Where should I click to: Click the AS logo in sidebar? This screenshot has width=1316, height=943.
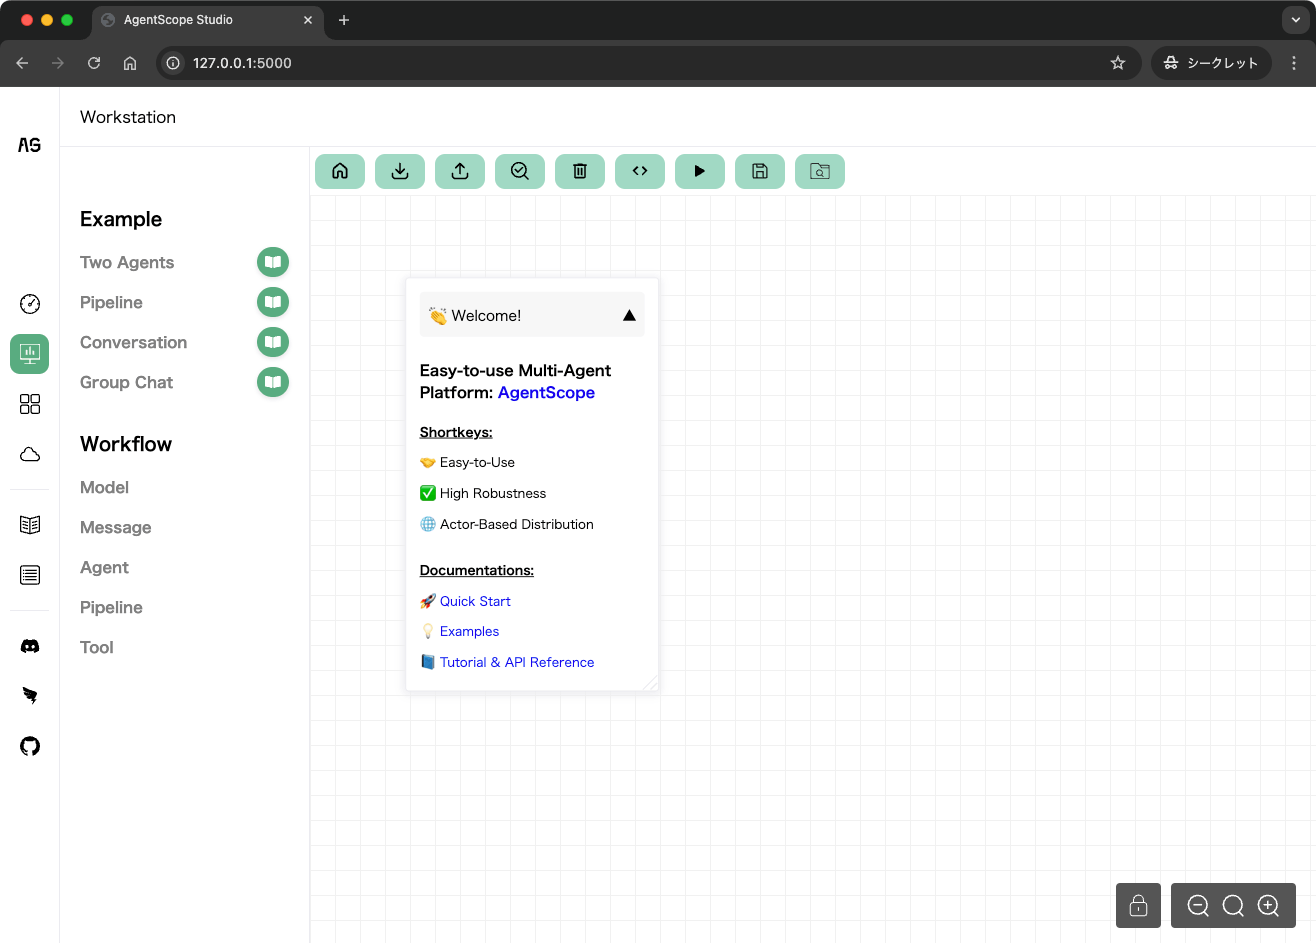[30, 145]
